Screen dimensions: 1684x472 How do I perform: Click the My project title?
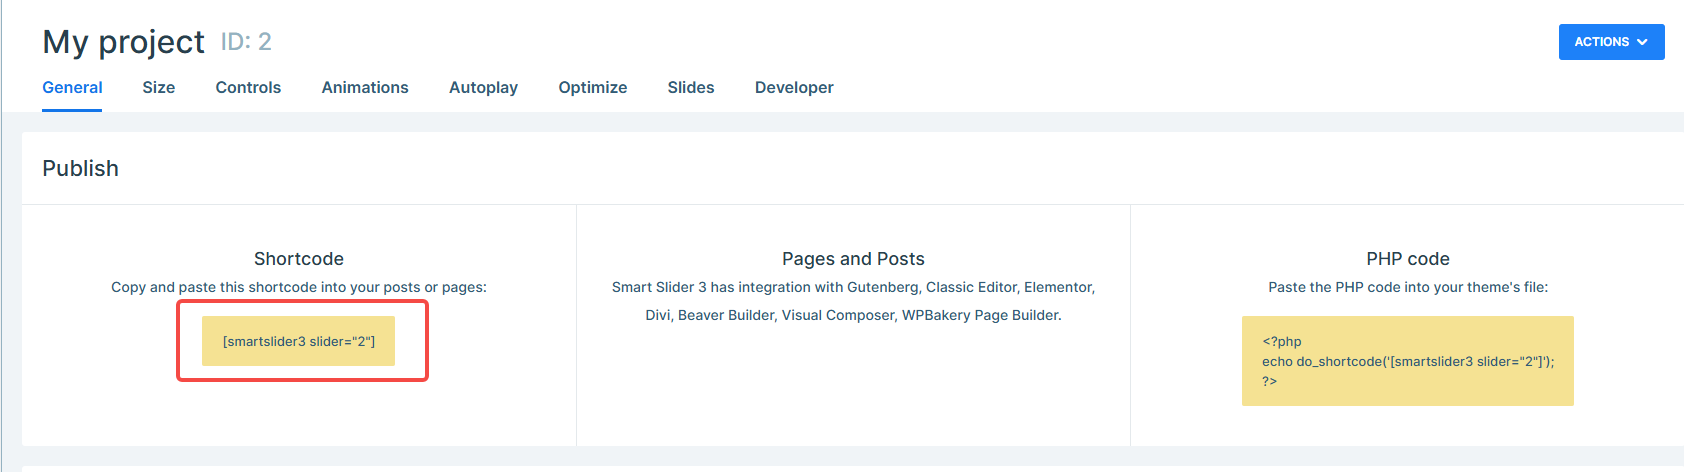tap(123, 42)
